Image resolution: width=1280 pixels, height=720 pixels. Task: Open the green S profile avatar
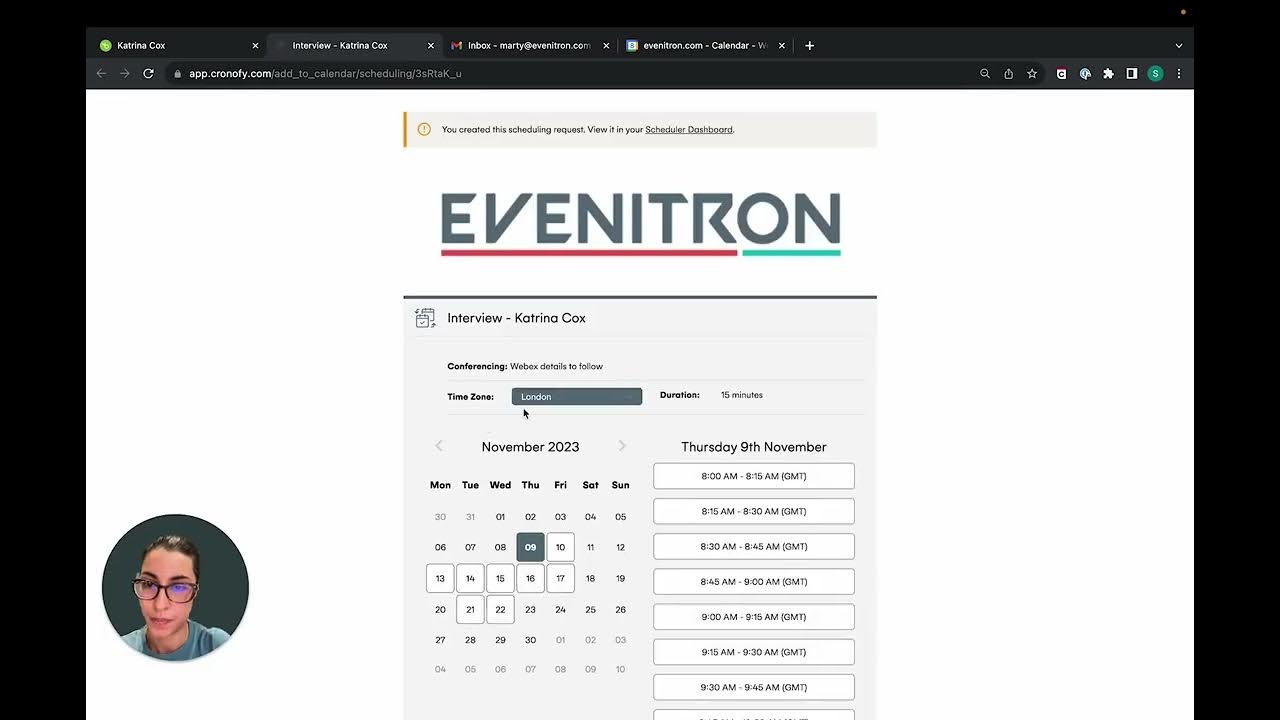point(1155,73)
